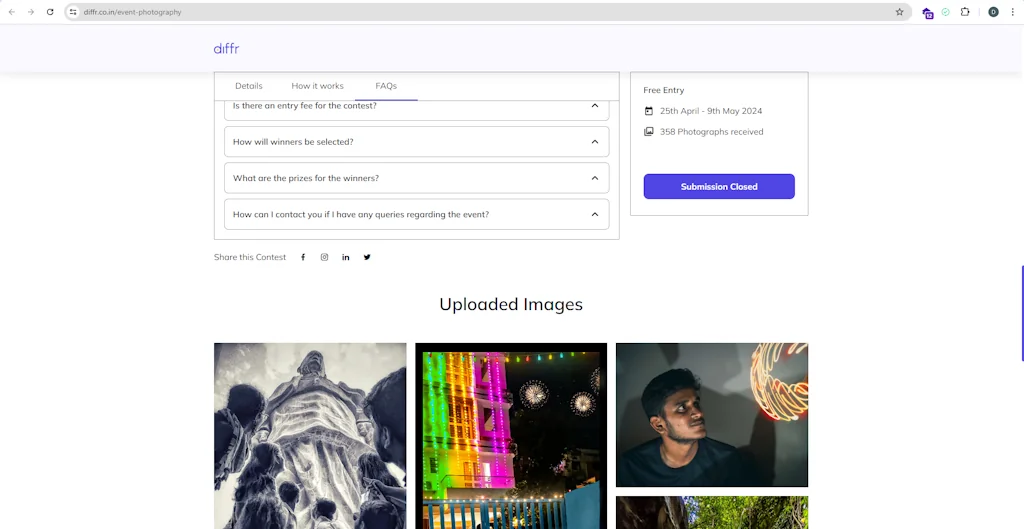Open the purple extension icon with badge
The image size is (1024, 529).
(x=927, y=12)
